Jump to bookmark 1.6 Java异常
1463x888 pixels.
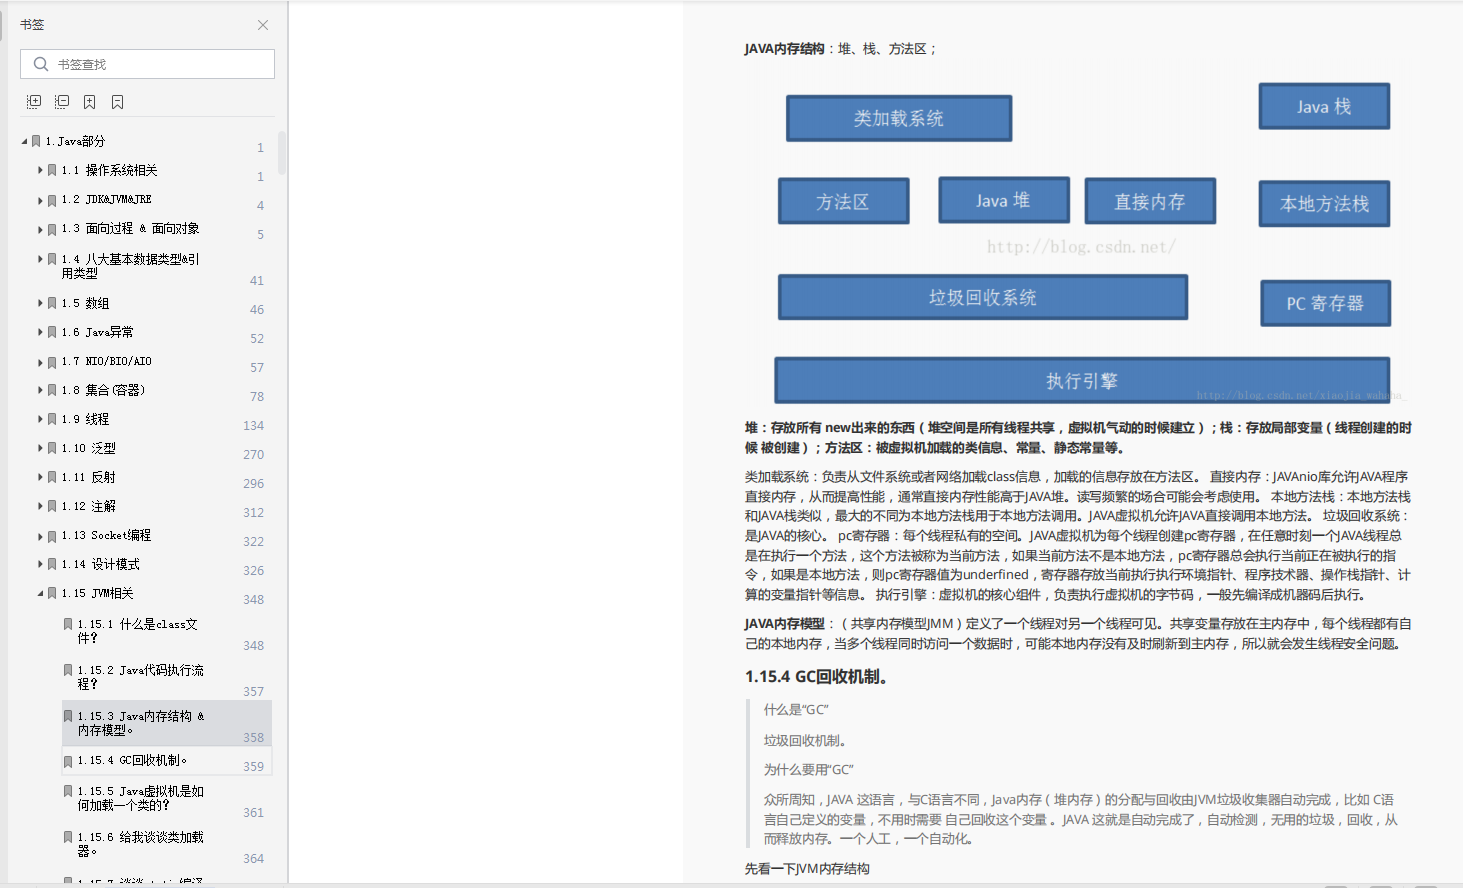[97, 332]
